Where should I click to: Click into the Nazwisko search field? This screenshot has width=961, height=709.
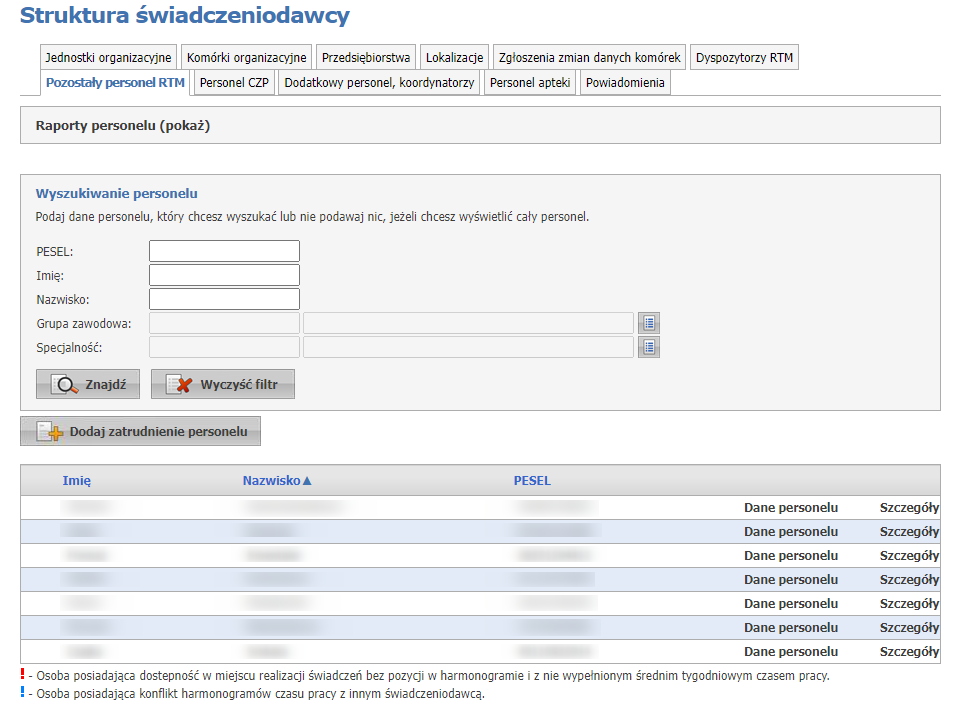[224, 299]
